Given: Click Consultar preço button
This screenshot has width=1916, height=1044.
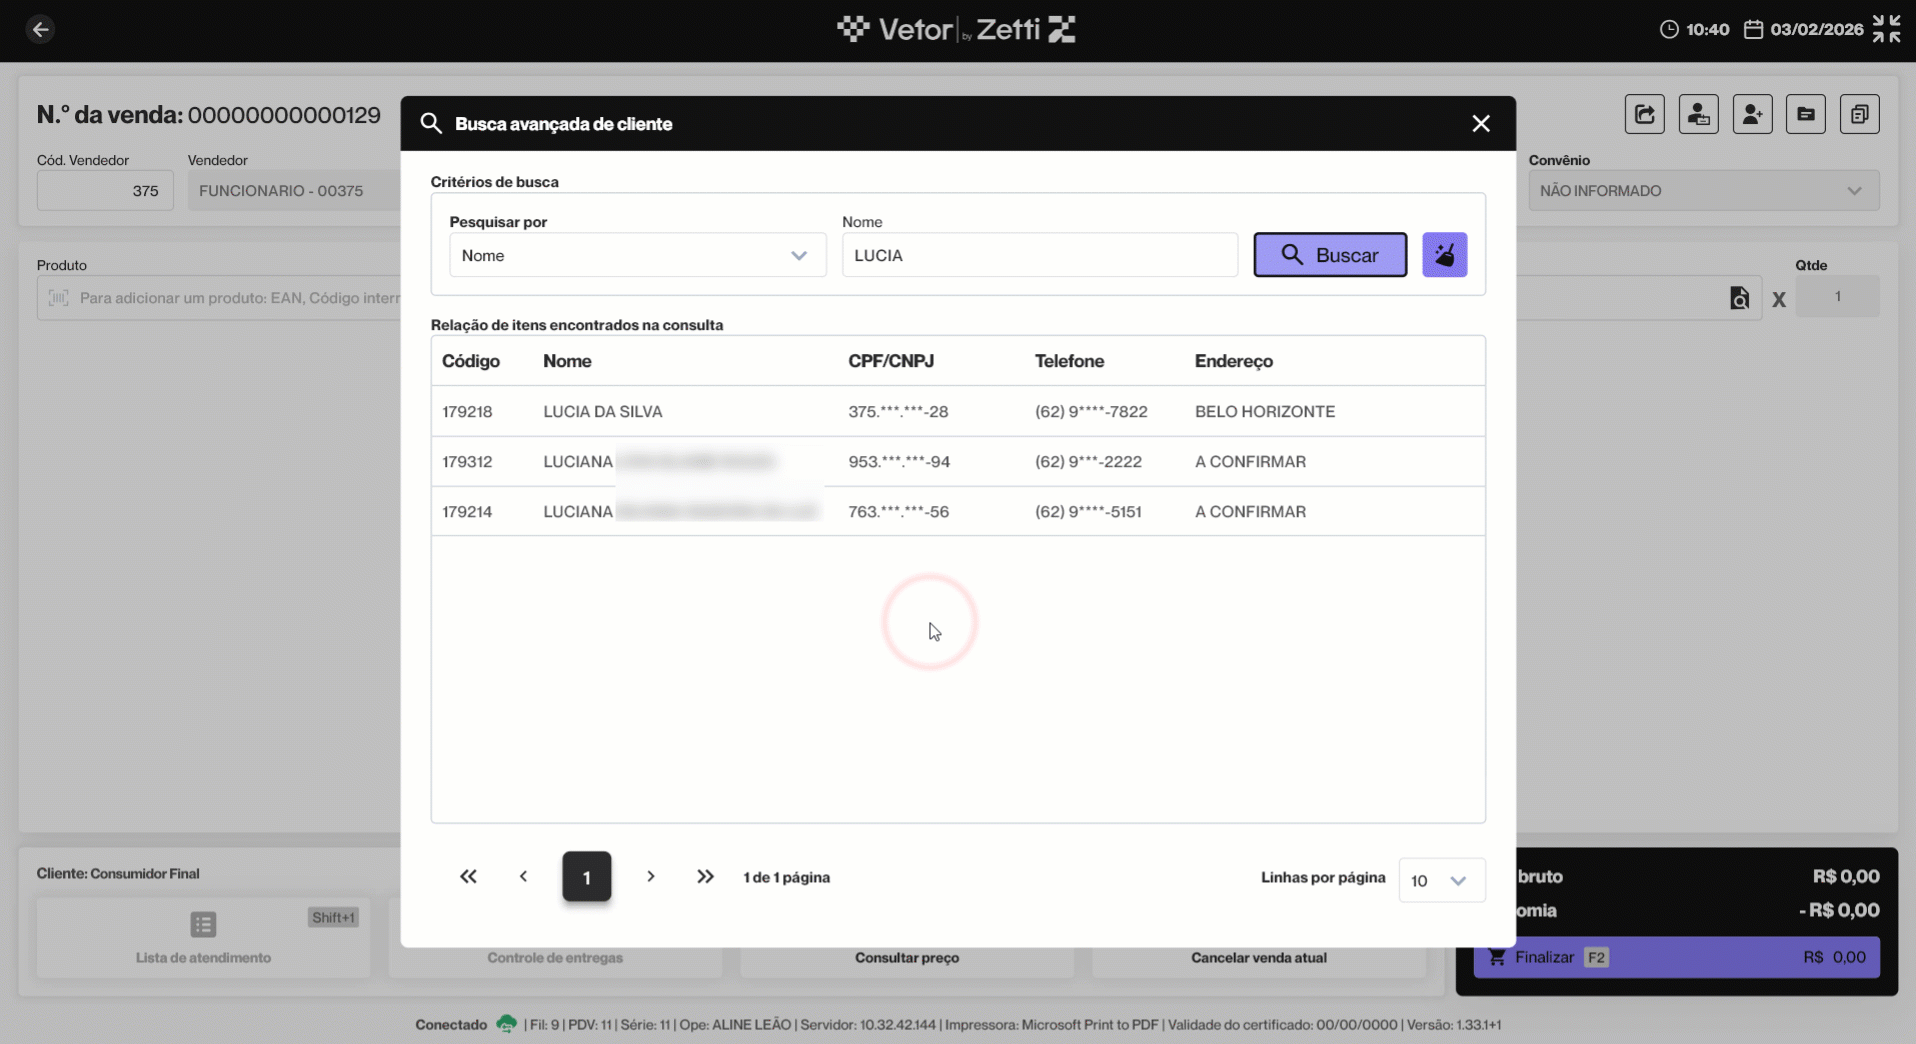Looking at the screenshot, I should (907, 957).
